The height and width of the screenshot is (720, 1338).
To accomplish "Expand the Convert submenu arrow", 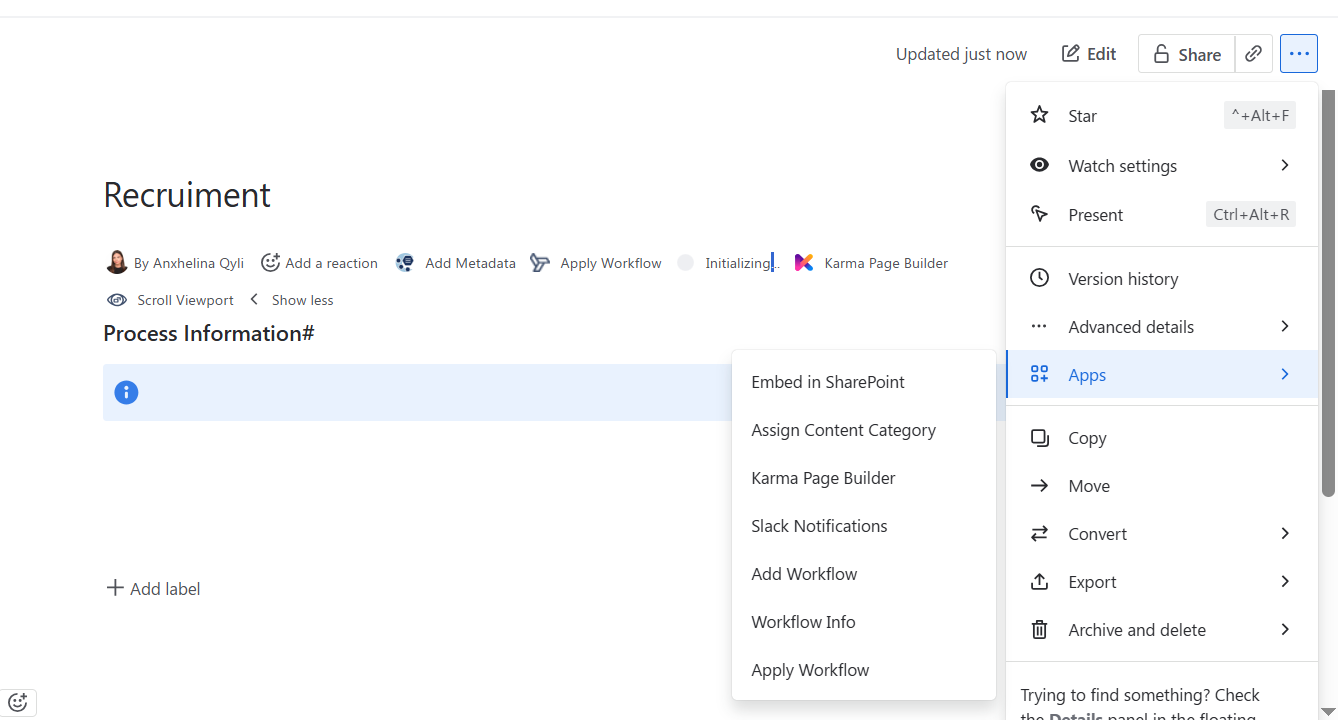I will pyautogui.click(x=1285, y=534).
